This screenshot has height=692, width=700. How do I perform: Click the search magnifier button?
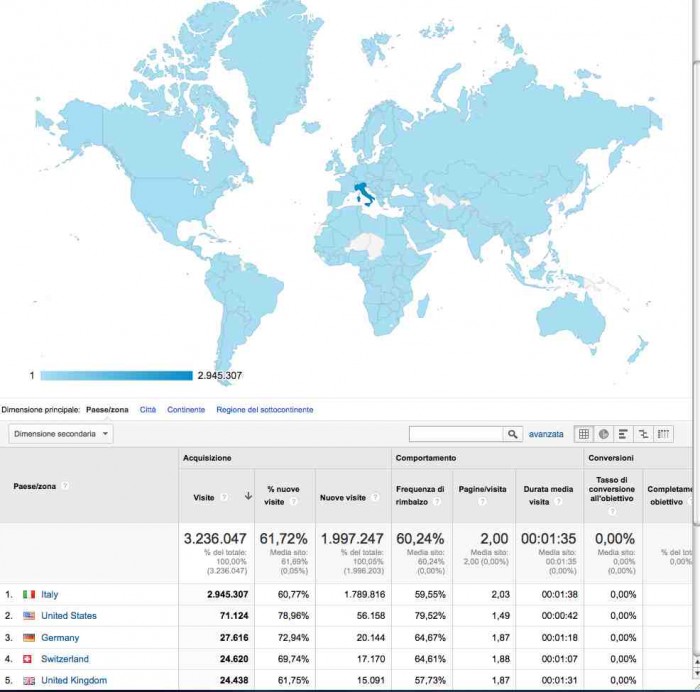pyautogui.click(x=513, y=434)
